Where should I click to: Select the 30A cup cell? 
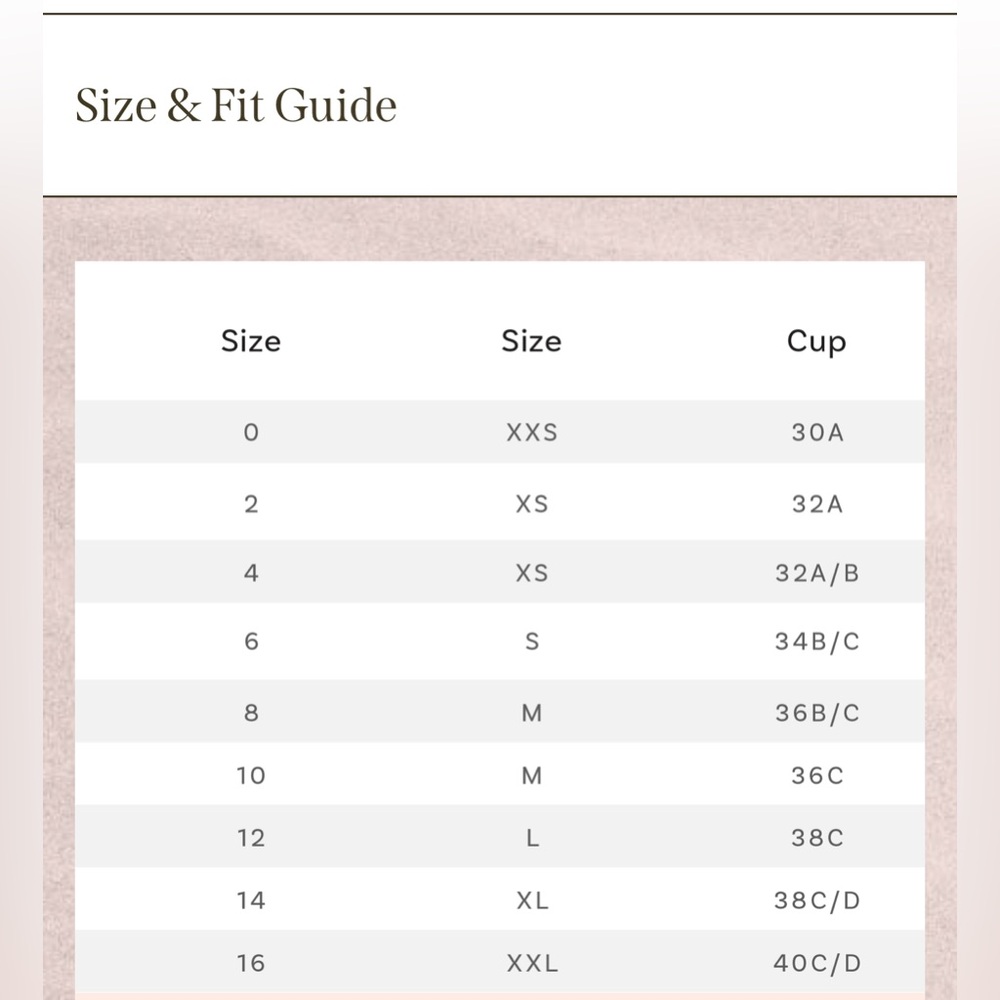818,432
